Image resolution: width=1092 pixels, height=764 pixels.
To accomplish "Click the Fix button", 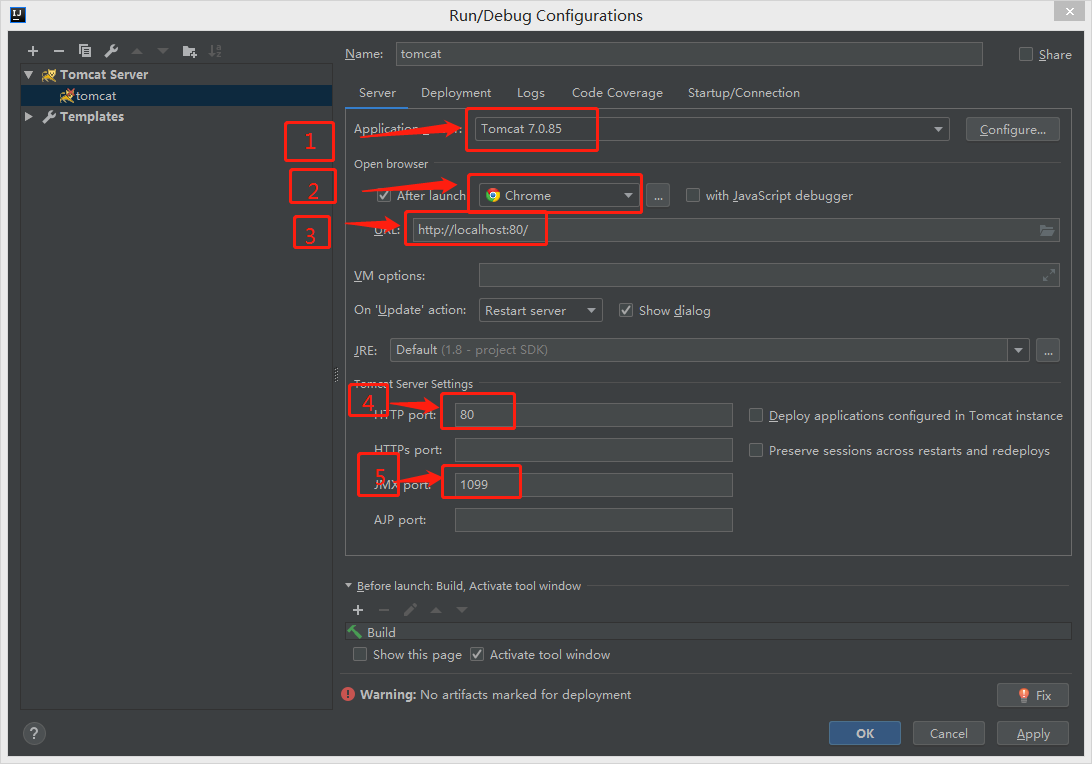I will (x=1033, y=695).
